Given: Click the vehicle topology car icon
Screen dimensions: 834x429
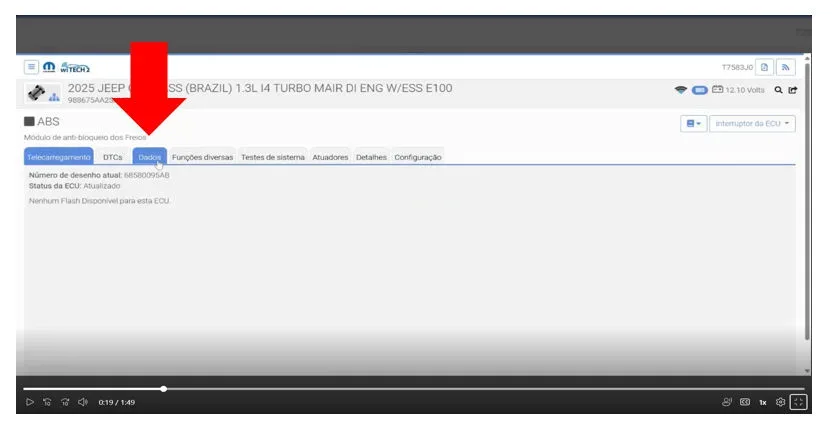Looking at the screenshot, I should point(37,92).
